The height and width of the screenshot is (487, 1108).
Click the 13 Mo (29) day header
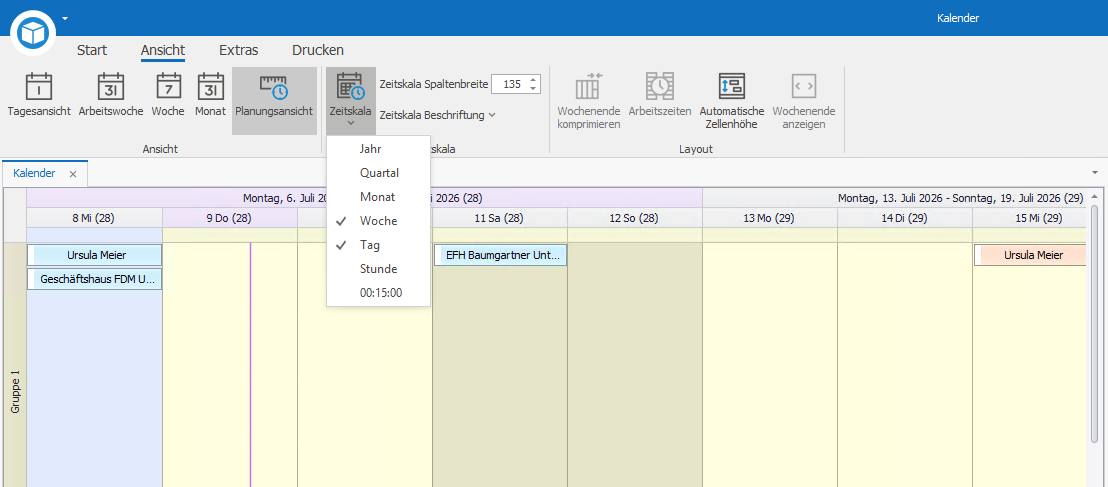click(x=770, y=218)
